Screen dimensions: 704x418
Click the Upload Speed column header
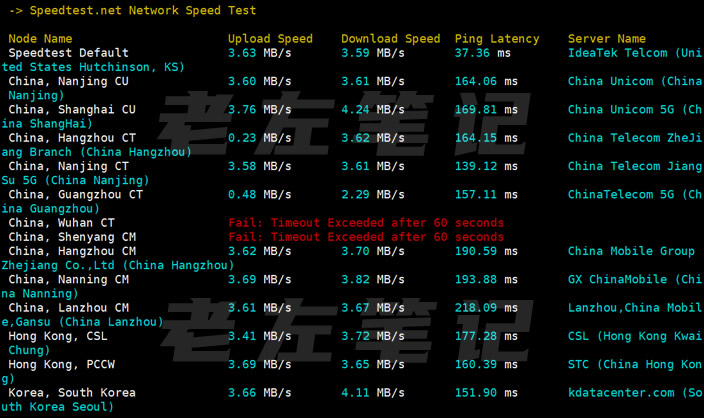click(x=270, y=39)
